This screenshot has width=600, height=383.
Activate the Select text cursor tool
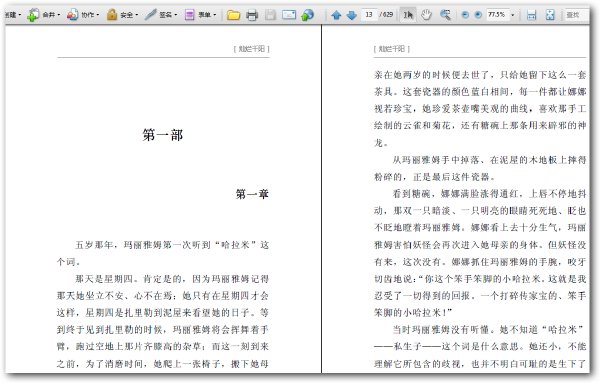pyautogui.click(x=408, y=15)
